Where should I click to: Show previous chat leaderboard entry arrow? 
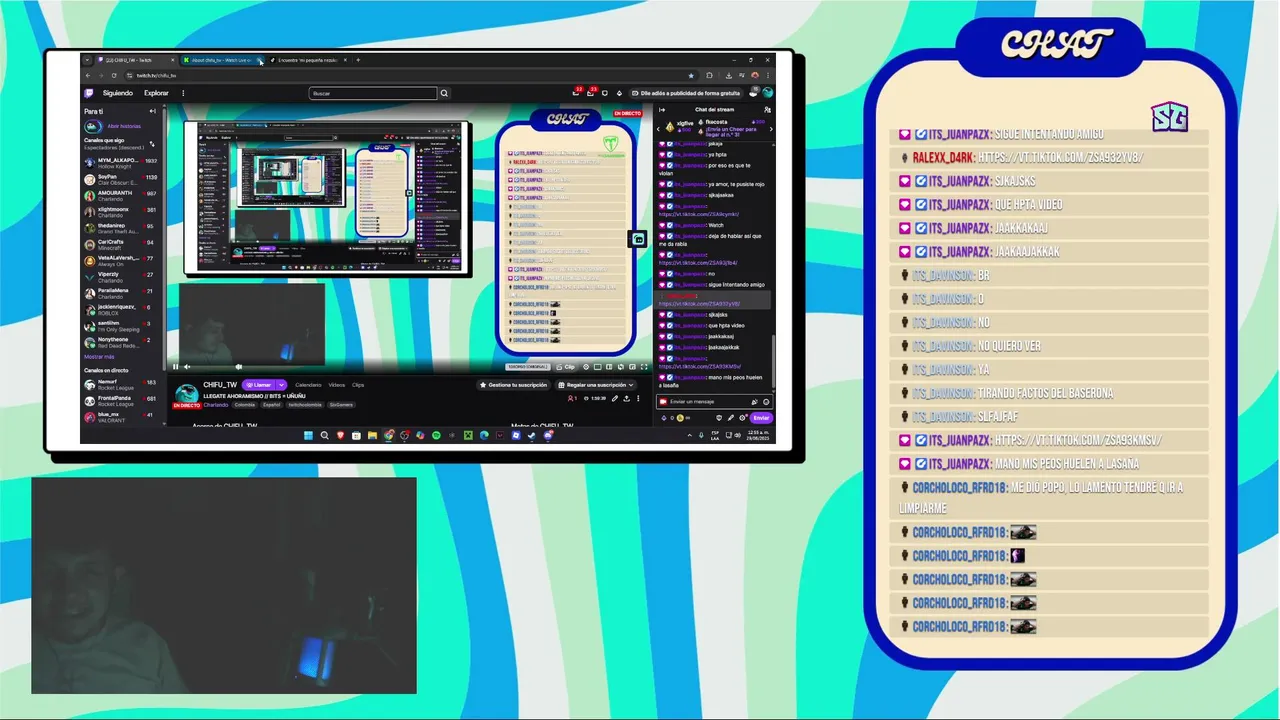[x=658, y=129]
